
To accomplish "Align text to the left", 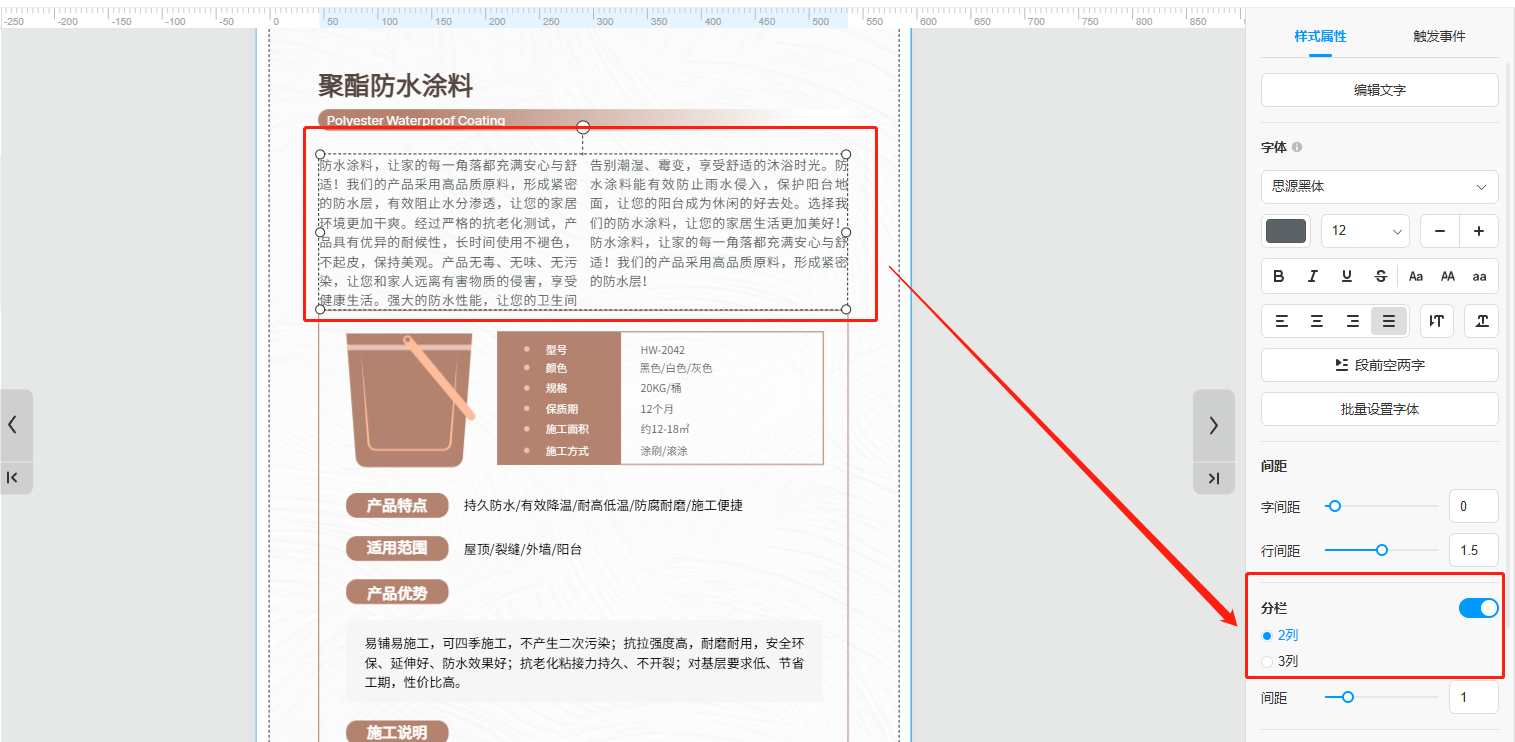I will pyautogui.click(x=1281, y=321).
